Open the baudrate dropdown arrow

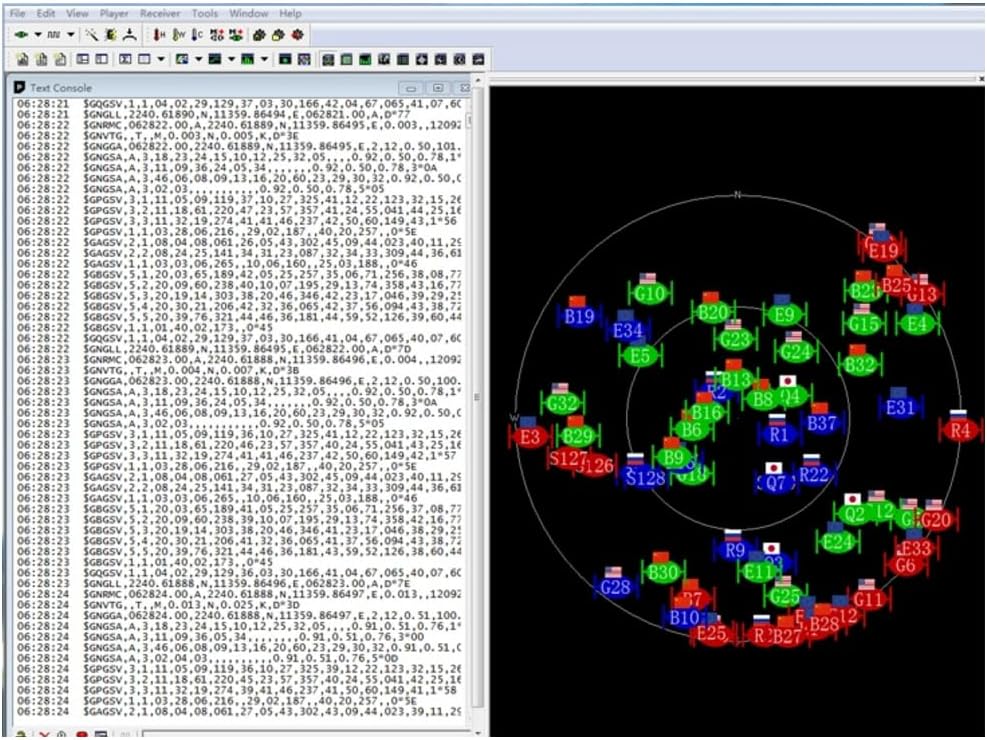coord(70,35)
